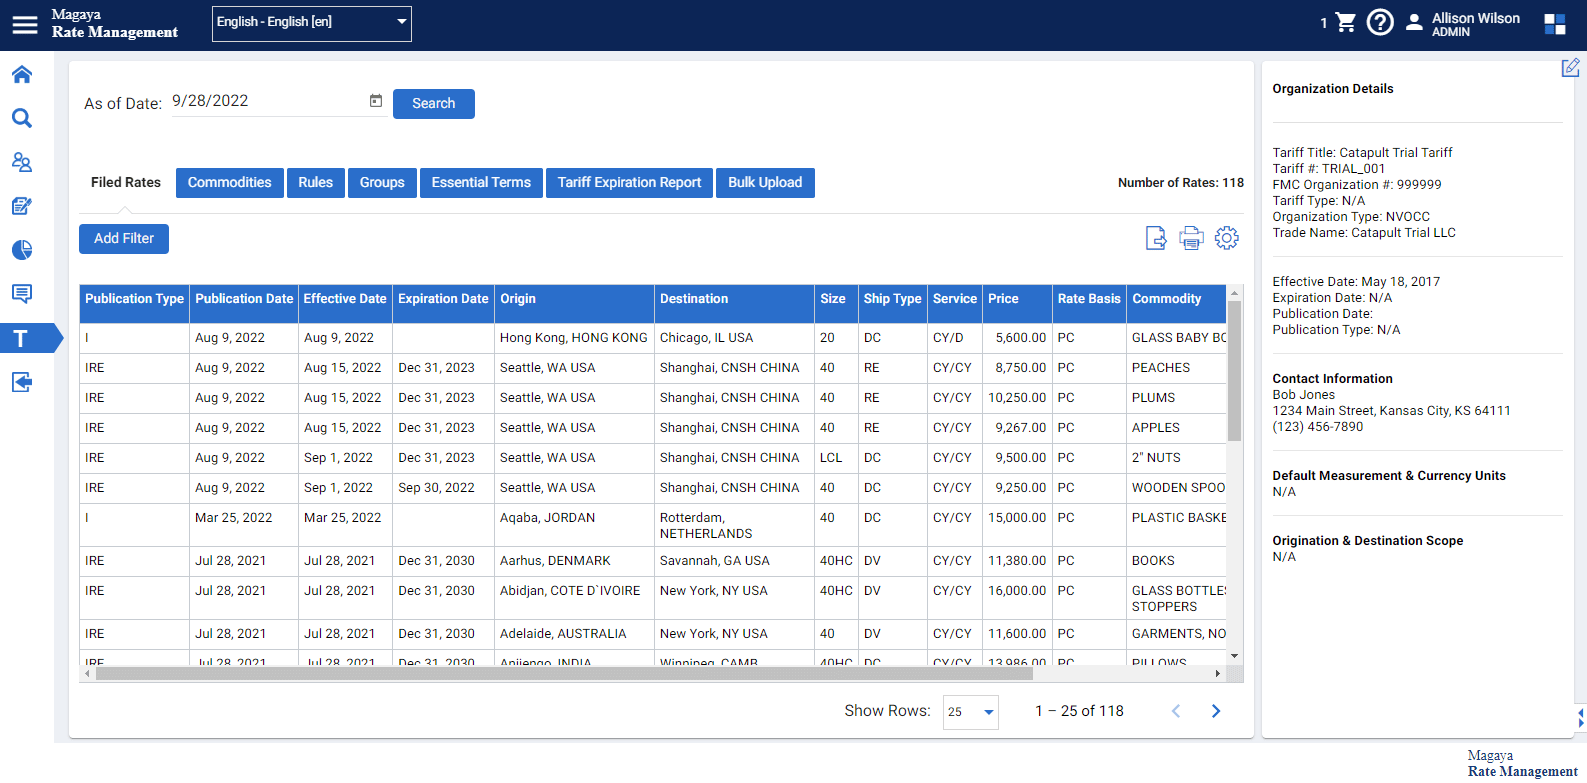Open the hamburger navigation menu

point(25,24)
